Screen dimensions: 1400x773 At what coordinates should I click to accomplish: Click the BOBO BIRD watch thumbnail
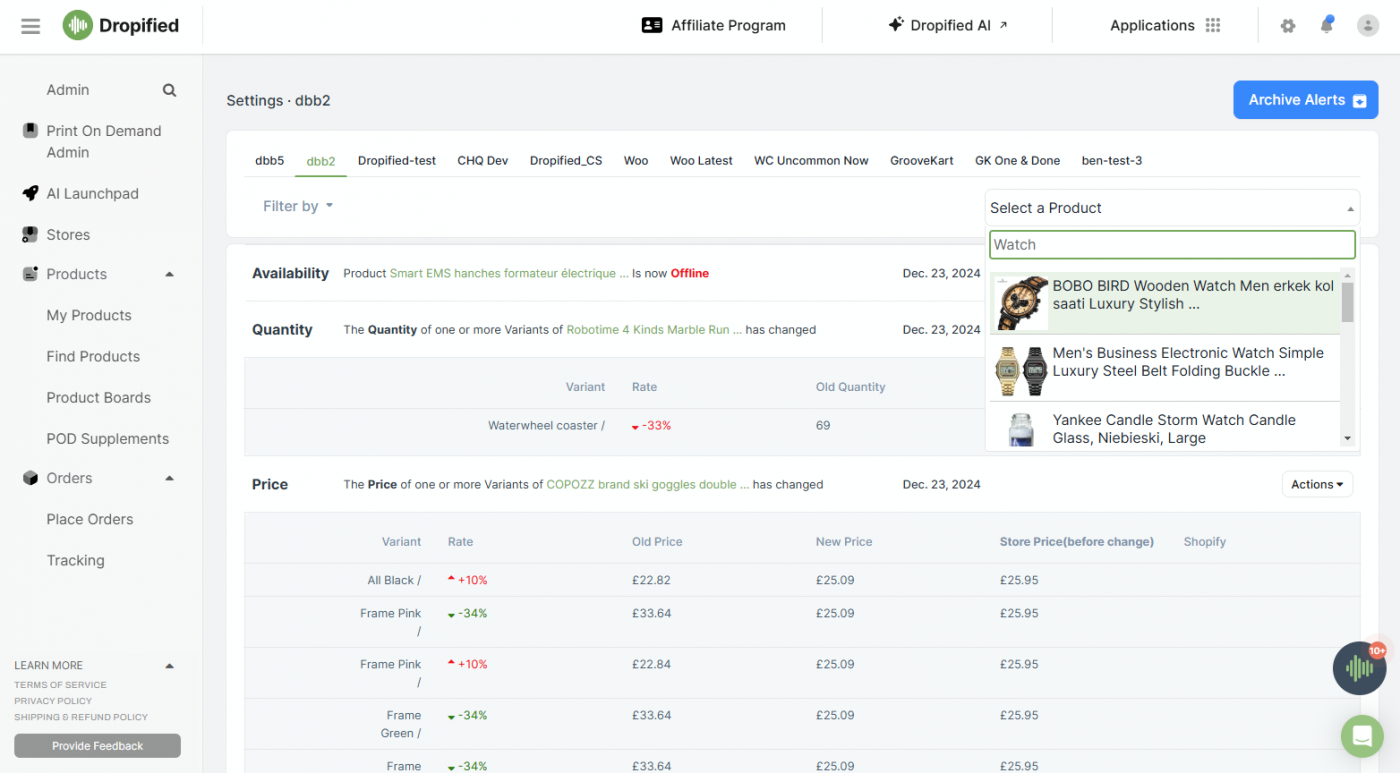point(1021,303)
